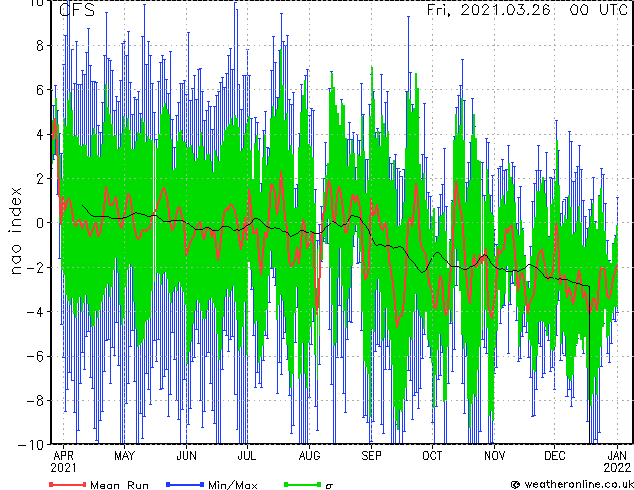Click the y-axis value -8
634x490 pixels.
[x=35, y=401]
